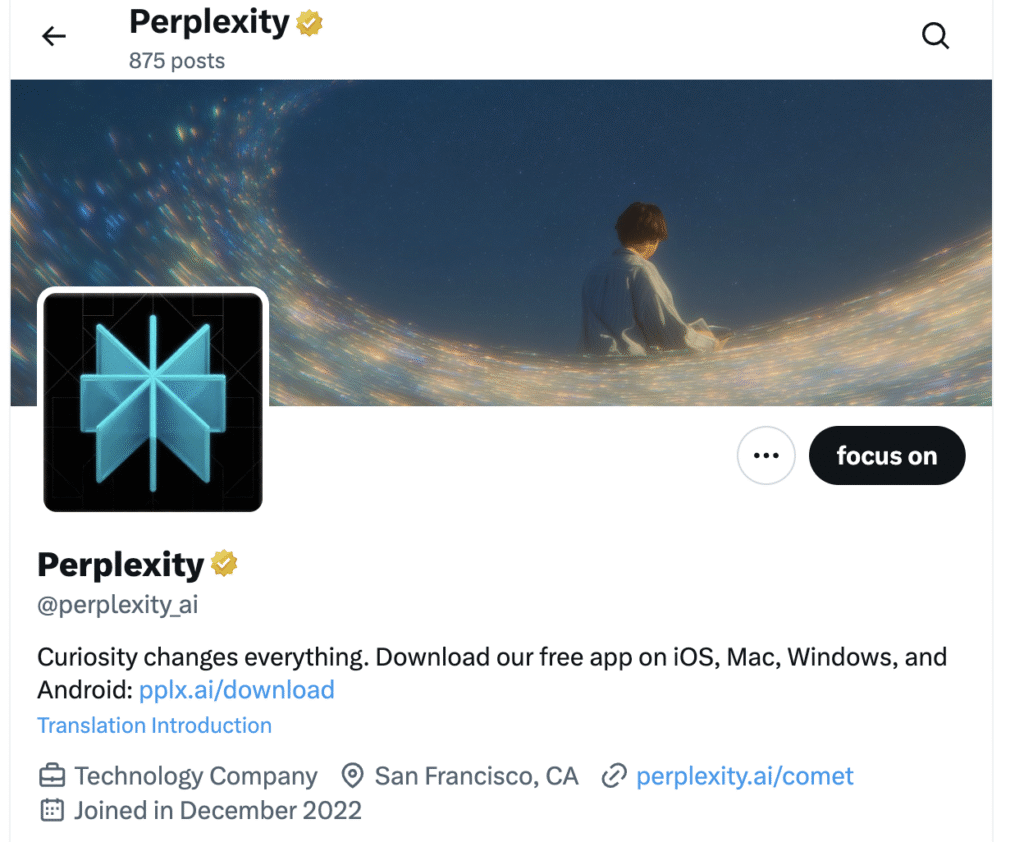Click "Joined in December 2022" text

pyautogui.click(x=218, y=810)
